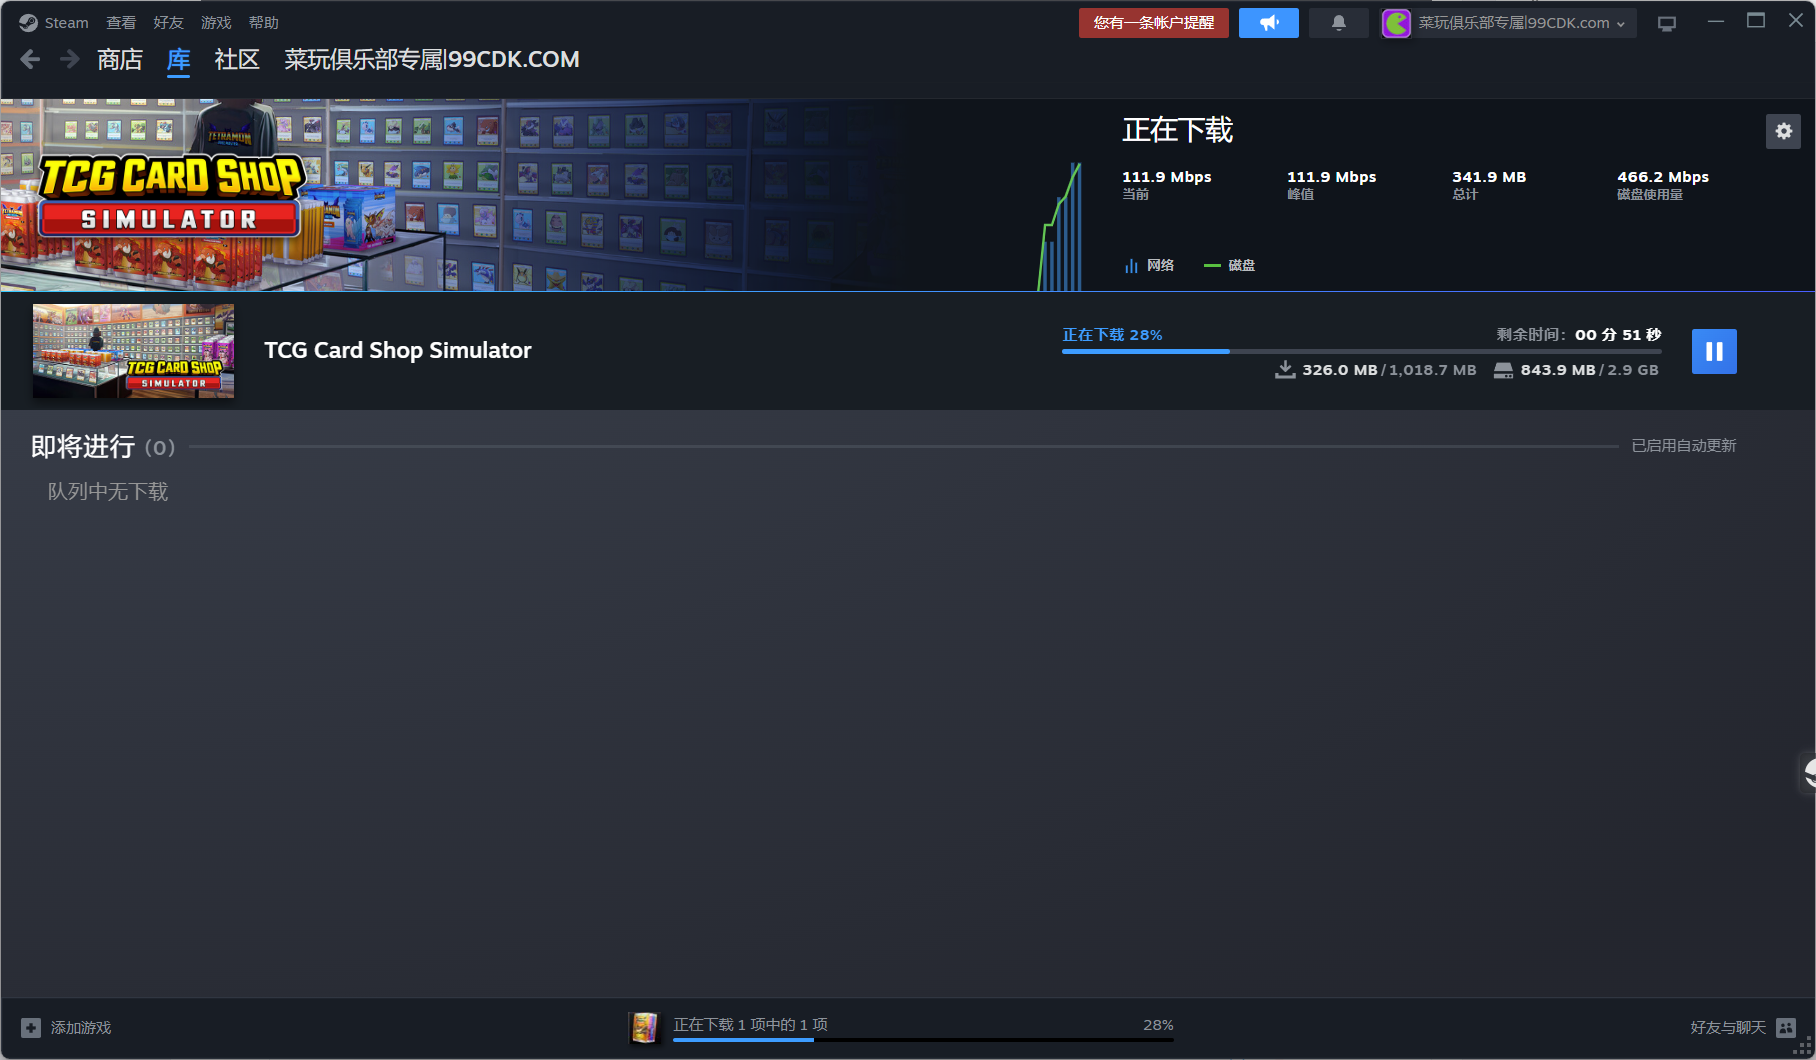Click the small game icon in status bar

click(x=645, y=1027)
